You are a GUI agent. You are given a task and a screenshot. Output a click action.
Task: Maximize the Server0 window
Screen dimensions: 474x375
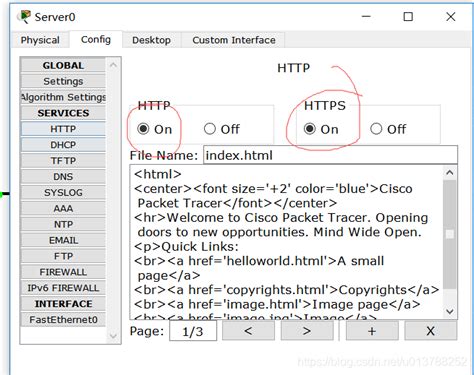(408, 17)
